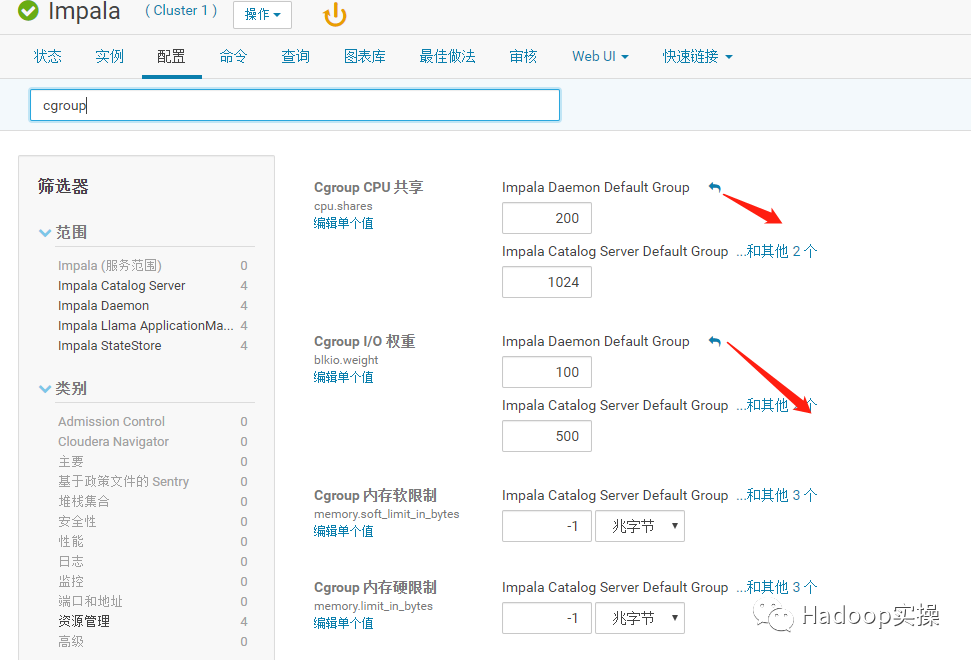
Task: Click the Cluster 1 link
Action: point(181,11)
